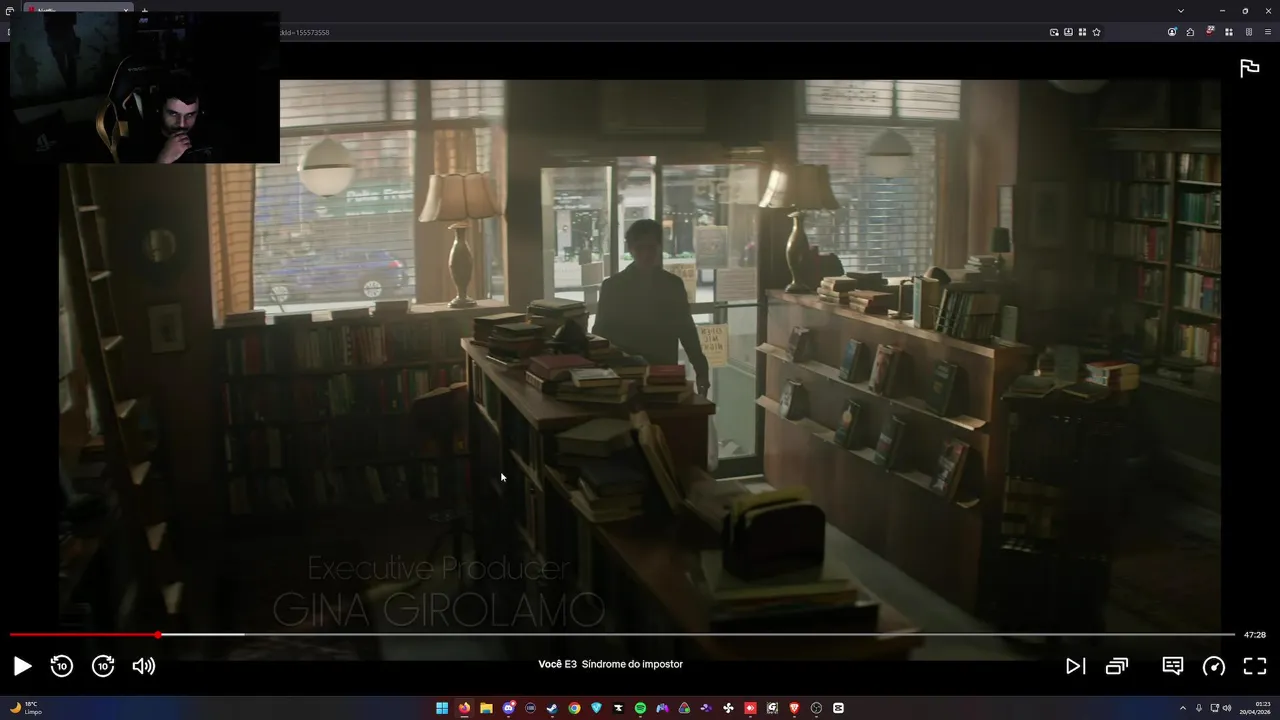This screenshot has height=720, width=1280.
Task: Open Steam from the taskbar
Action: tap(552, 708)
